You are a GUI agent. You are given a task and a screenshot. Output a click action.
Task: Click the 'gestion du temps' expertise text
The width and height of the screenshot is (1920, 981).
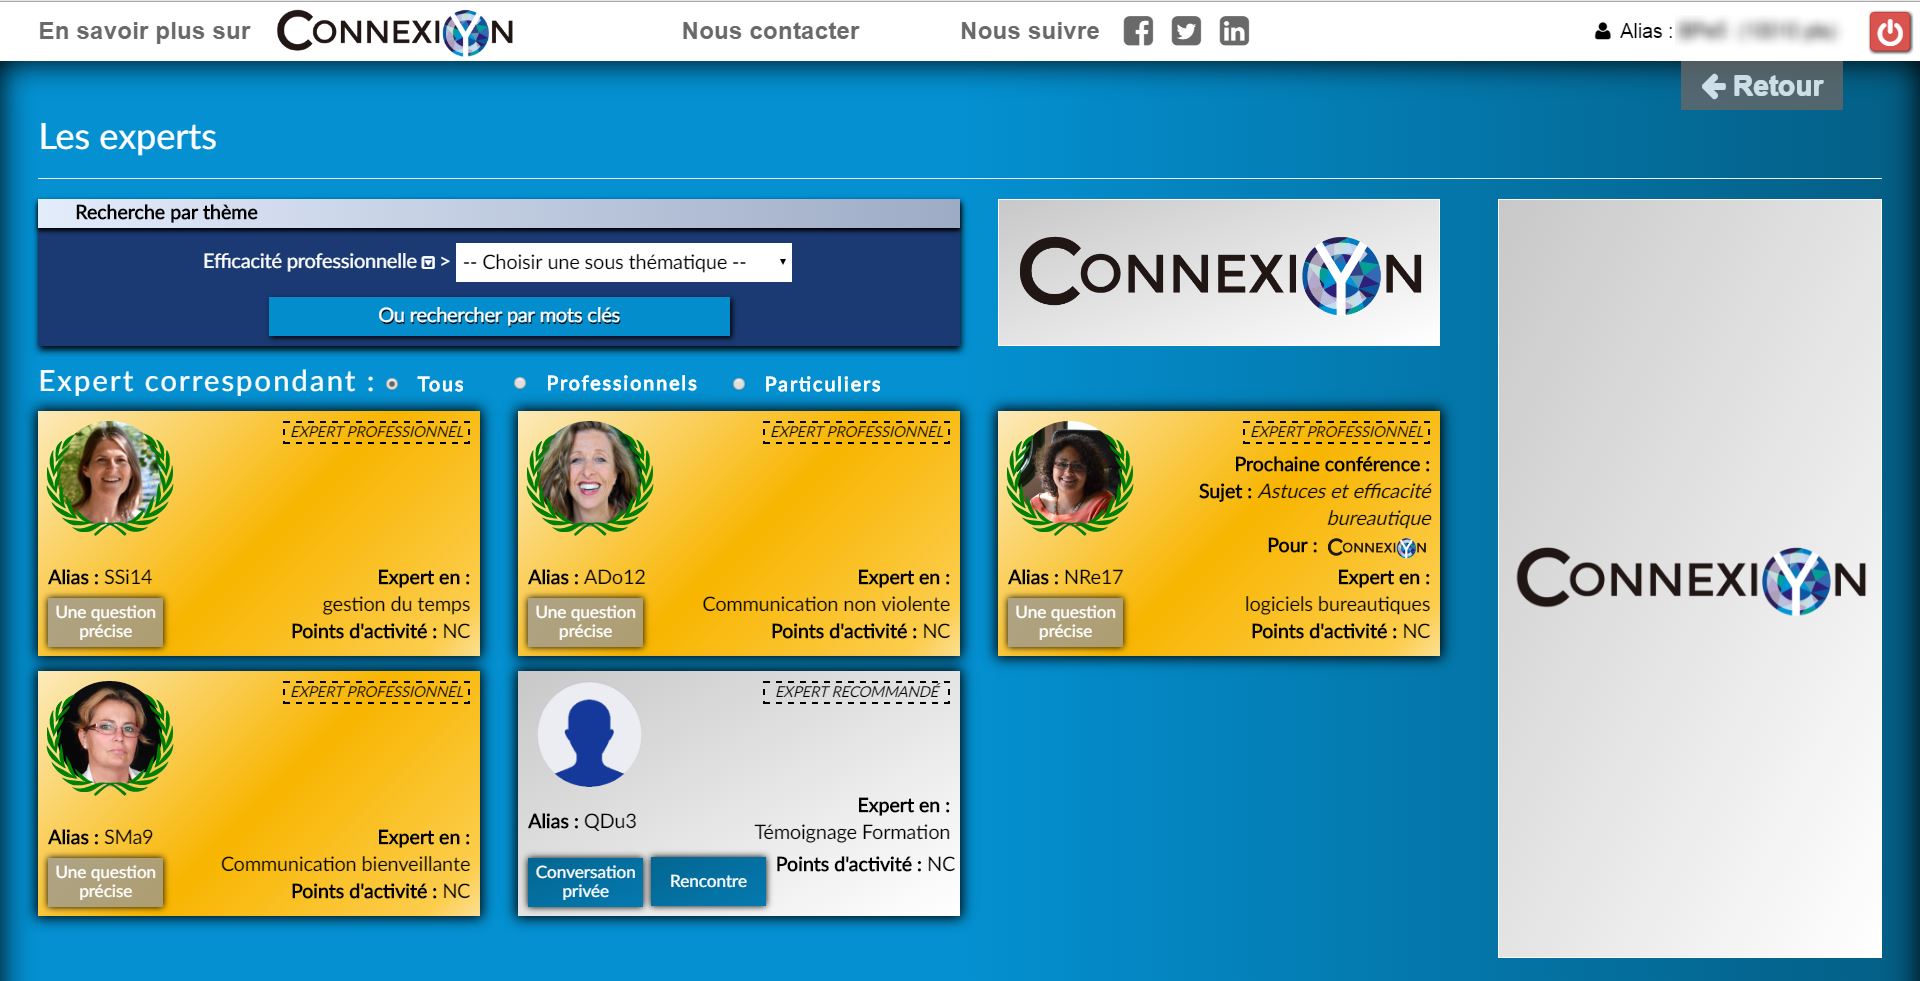click(x=396, y=604)
